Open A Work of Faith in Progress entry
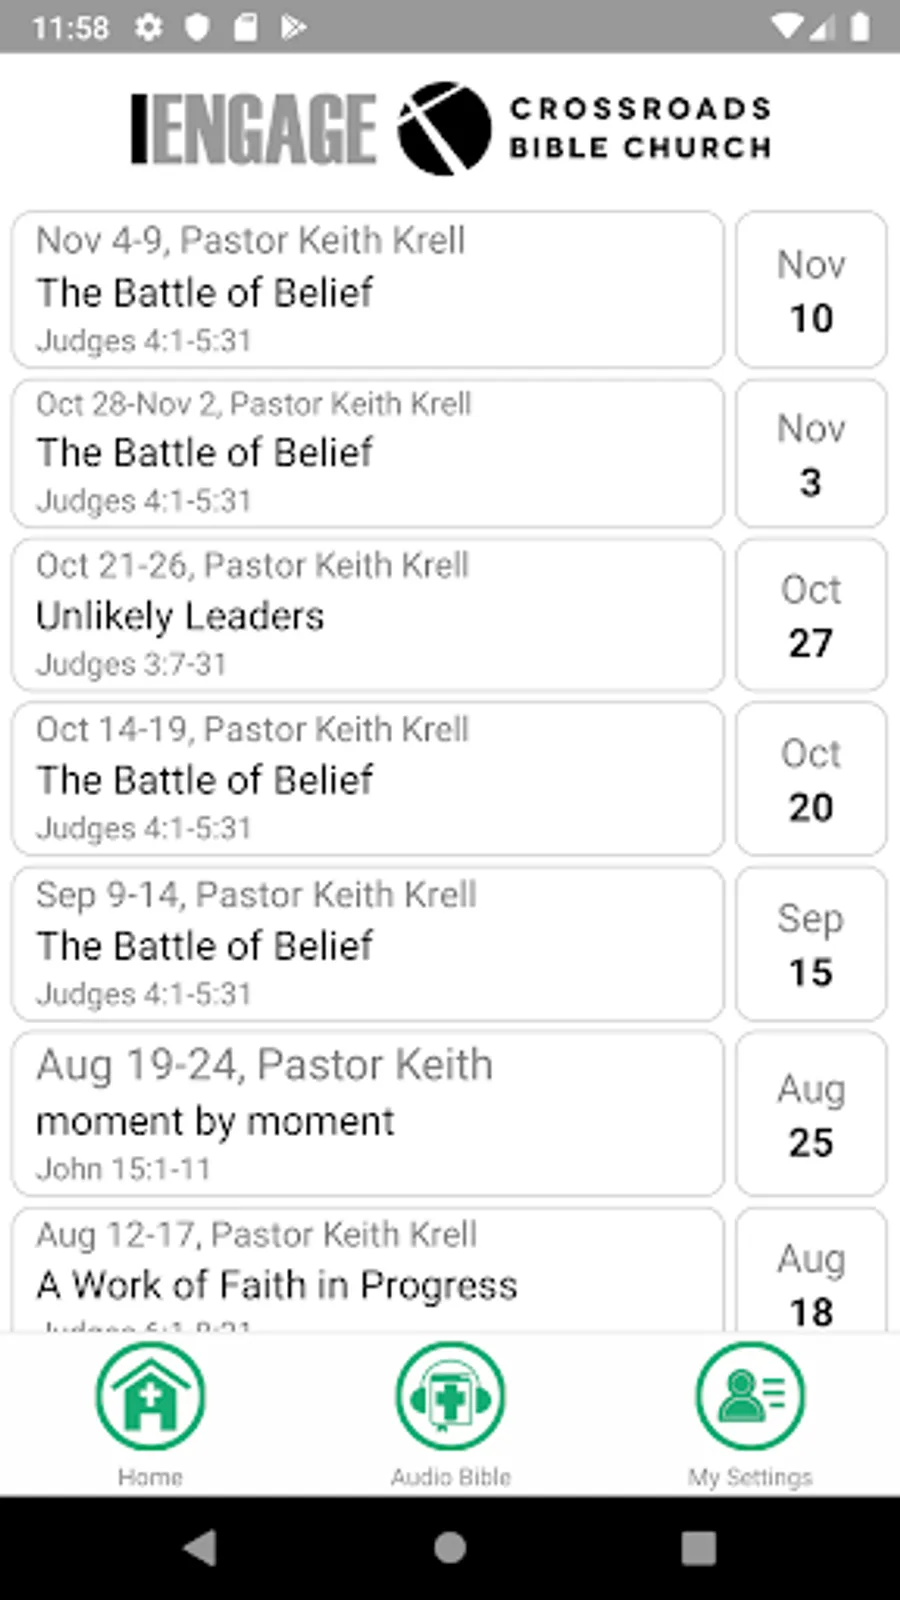Viewport: 900px width, 1600px height. (x=368, y=1270)
